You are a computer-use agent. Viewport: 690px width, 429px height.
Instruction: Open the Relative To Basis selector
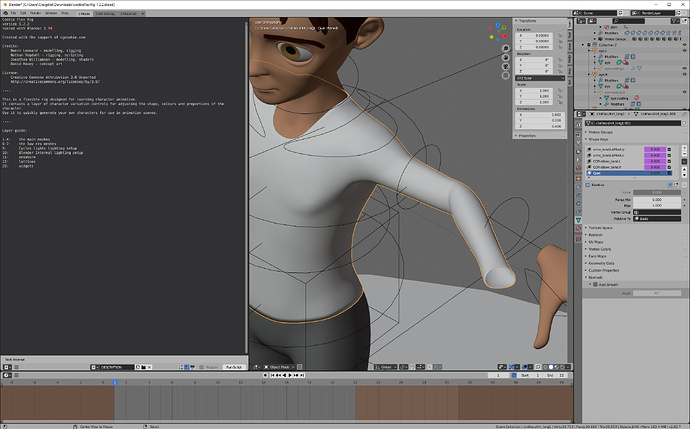[x=657, y=219]
